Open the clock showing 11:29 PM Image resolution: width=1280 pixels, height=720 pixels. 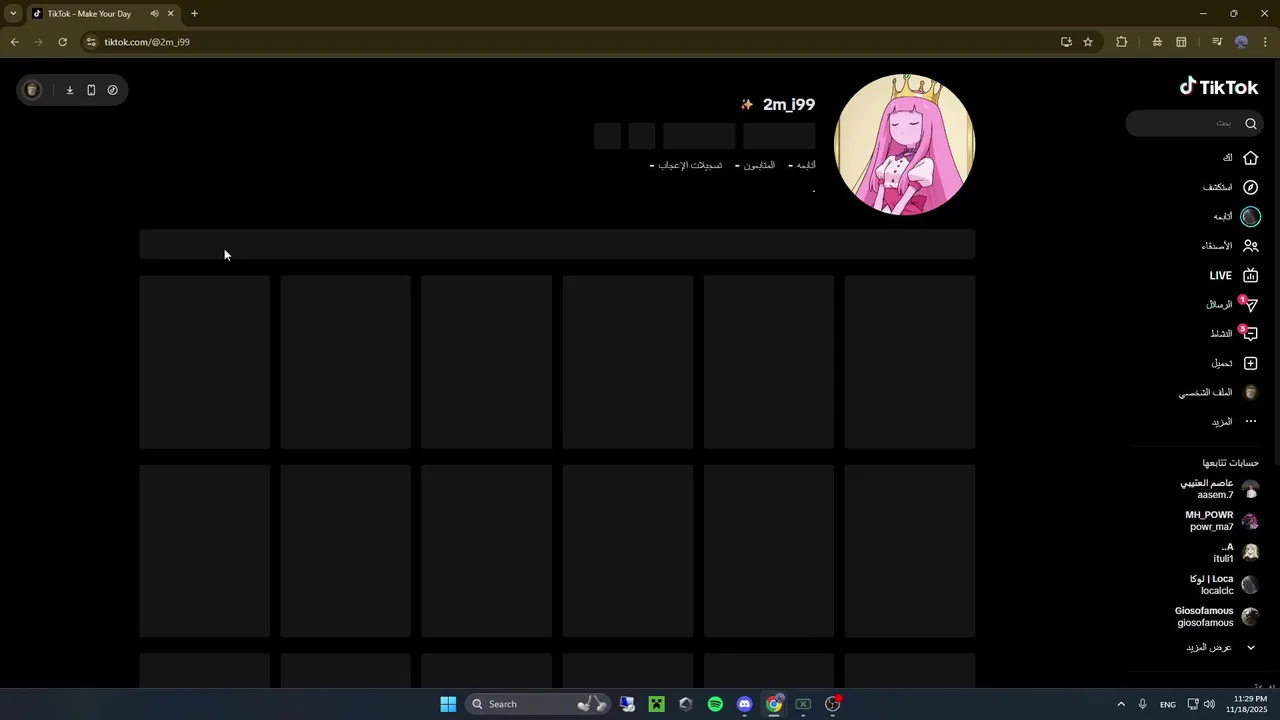[1245, 704]
